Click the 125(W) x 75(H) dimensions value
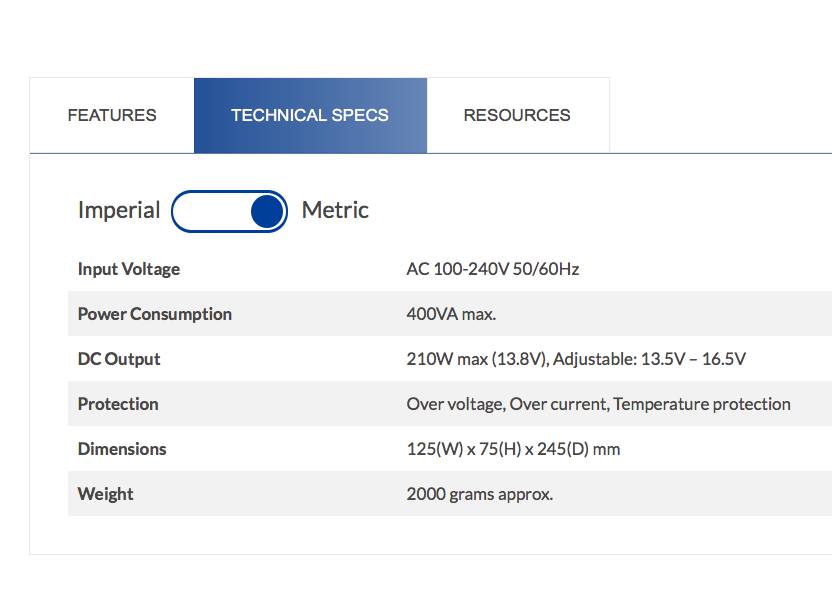 pyautogui.click(x=513, y=449)
